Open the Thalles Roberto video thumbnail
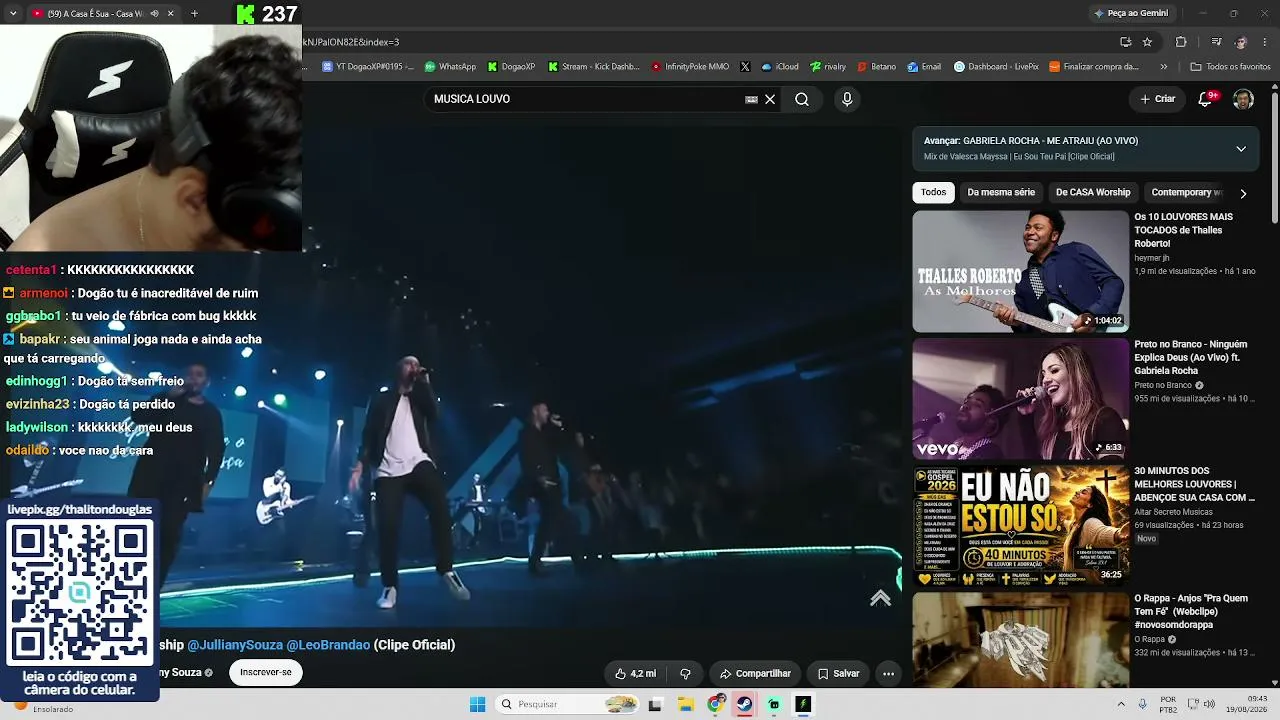 pyautogui.click(x=1020, y=271)
